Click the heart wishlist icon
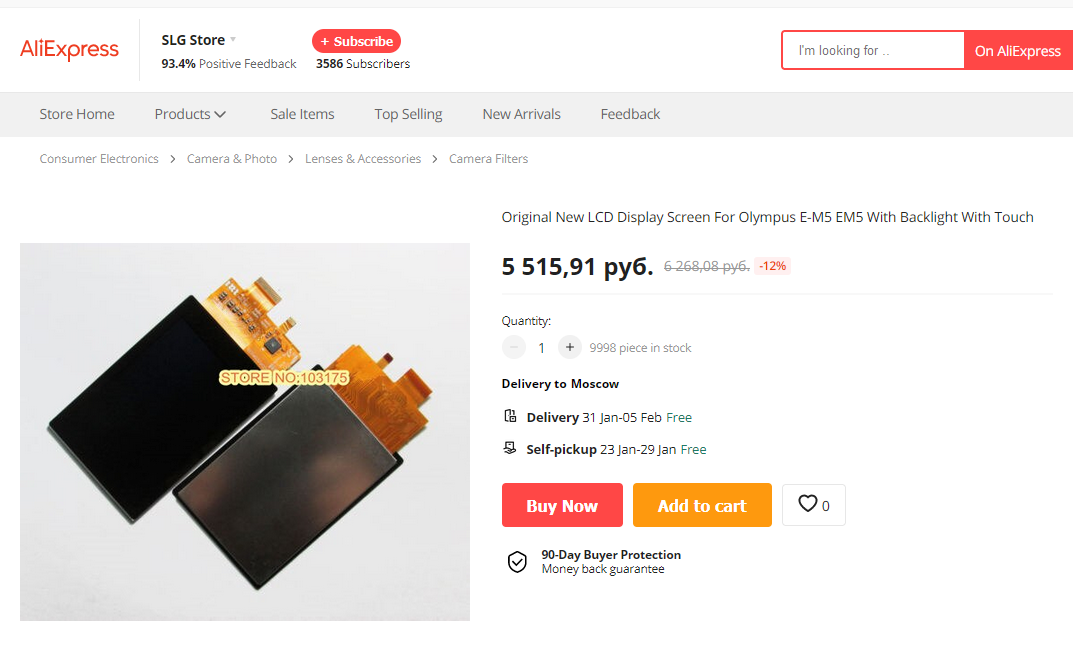Image resolution: width=1073 pixels, height=649 pixels. (808, 504)
